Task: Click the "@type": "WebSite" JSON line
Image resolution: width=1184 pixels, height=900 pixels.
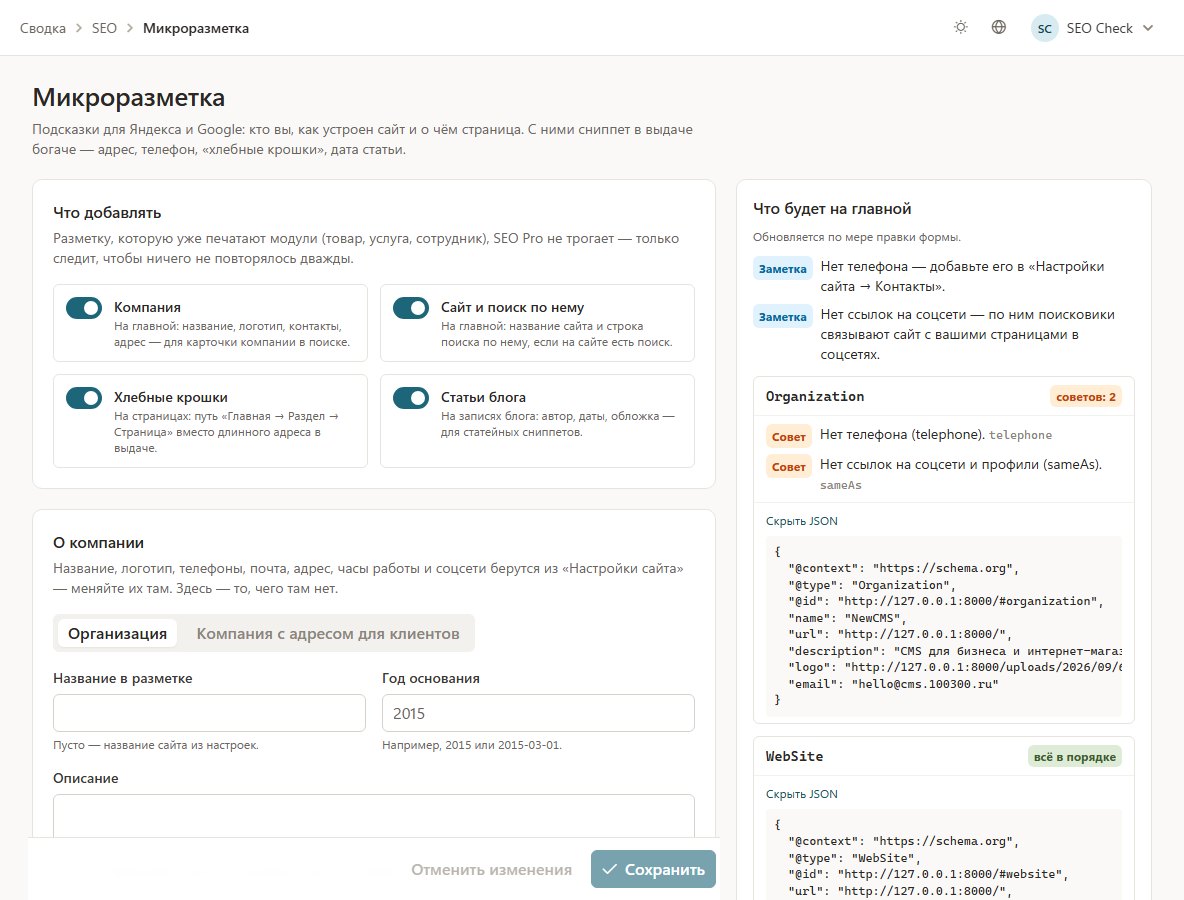Action: click(854, 858)
